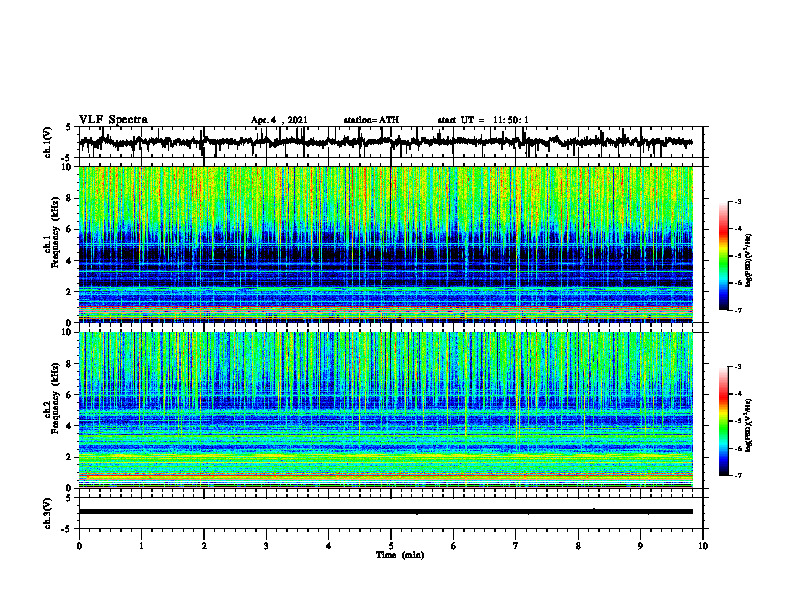Click time tick label "8" on the time axis
The width and height of the screenshot is (792, 612).
coord(578,546)
